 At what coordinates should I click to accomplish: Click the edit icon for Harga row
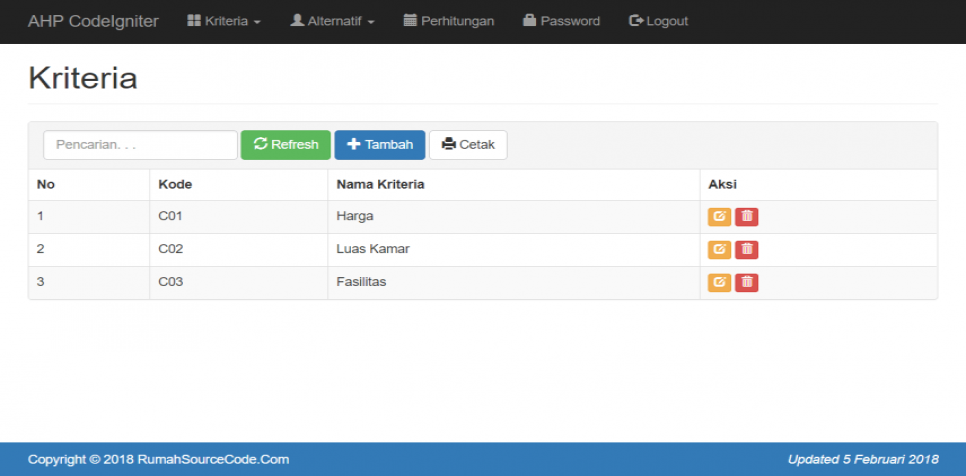[719, 217]
